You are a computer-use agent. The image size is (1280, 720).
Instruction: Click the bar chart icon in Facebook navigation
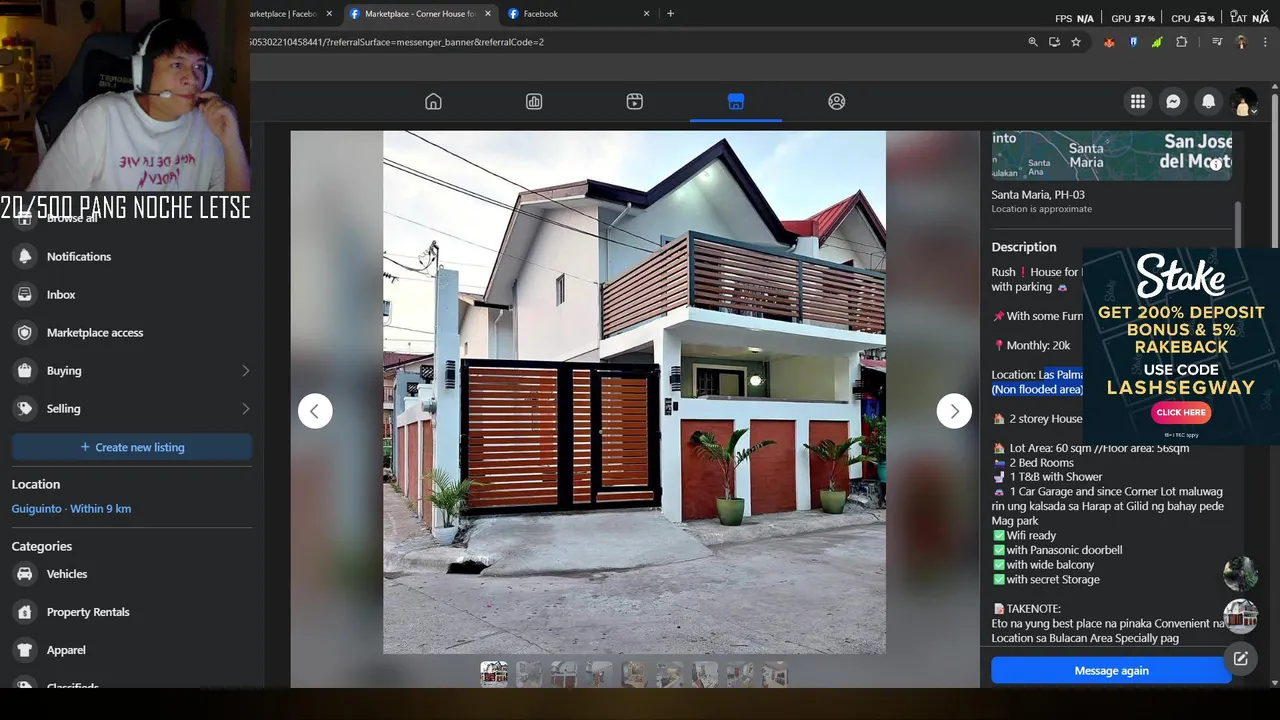point(534,101)
